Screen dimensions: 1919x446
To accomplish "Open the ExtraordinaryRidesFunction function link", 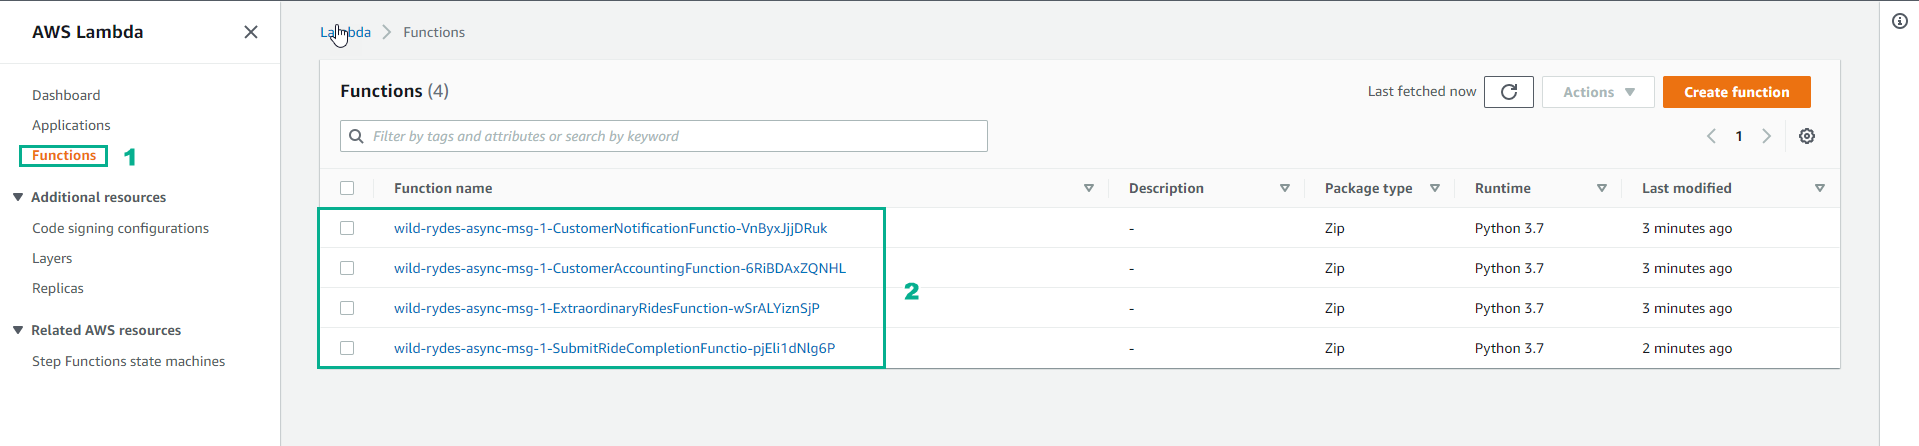I will tap(607, 308).
